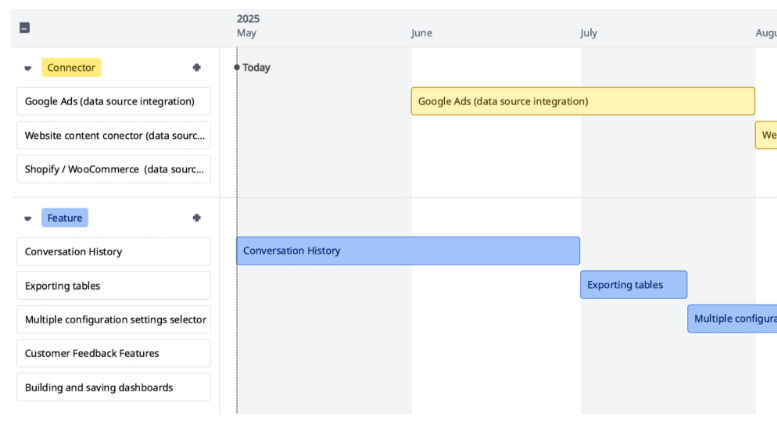This screenshot has height=429, width=777.
Task: Open Website content conector list item
Action: point(113,135)
